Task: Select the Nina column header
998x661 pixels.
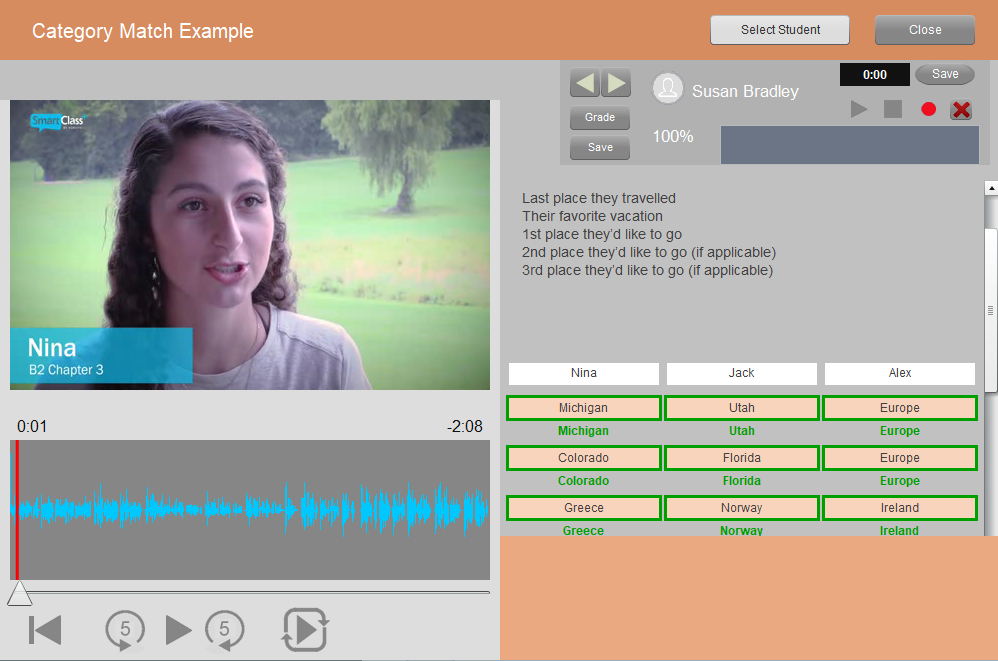Action: tap(584, 373)
